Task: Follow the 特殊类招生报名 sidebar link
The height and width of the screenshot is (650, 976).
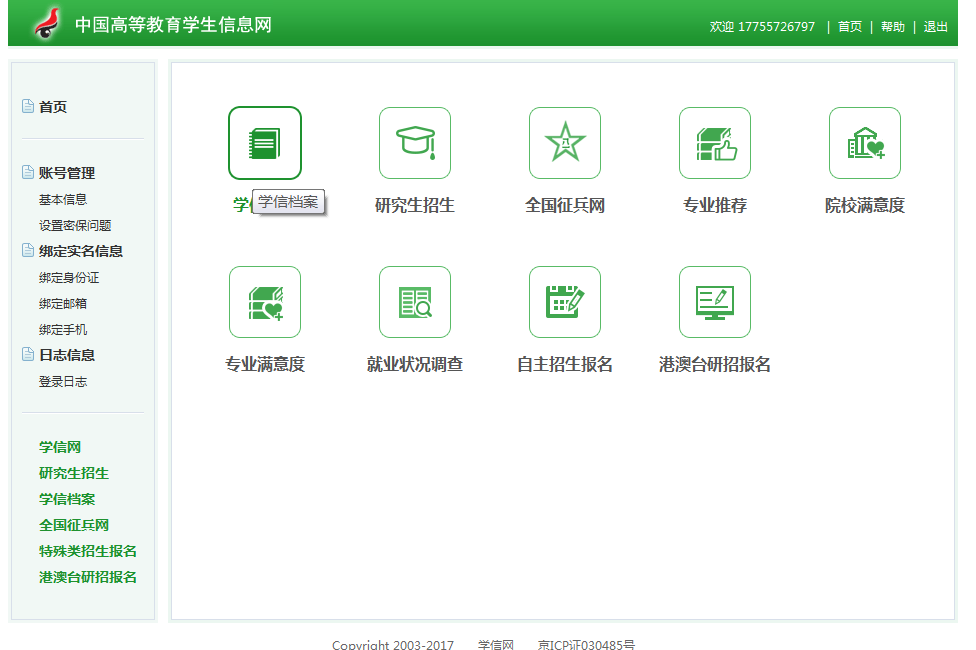Action: tap(88, 551)
